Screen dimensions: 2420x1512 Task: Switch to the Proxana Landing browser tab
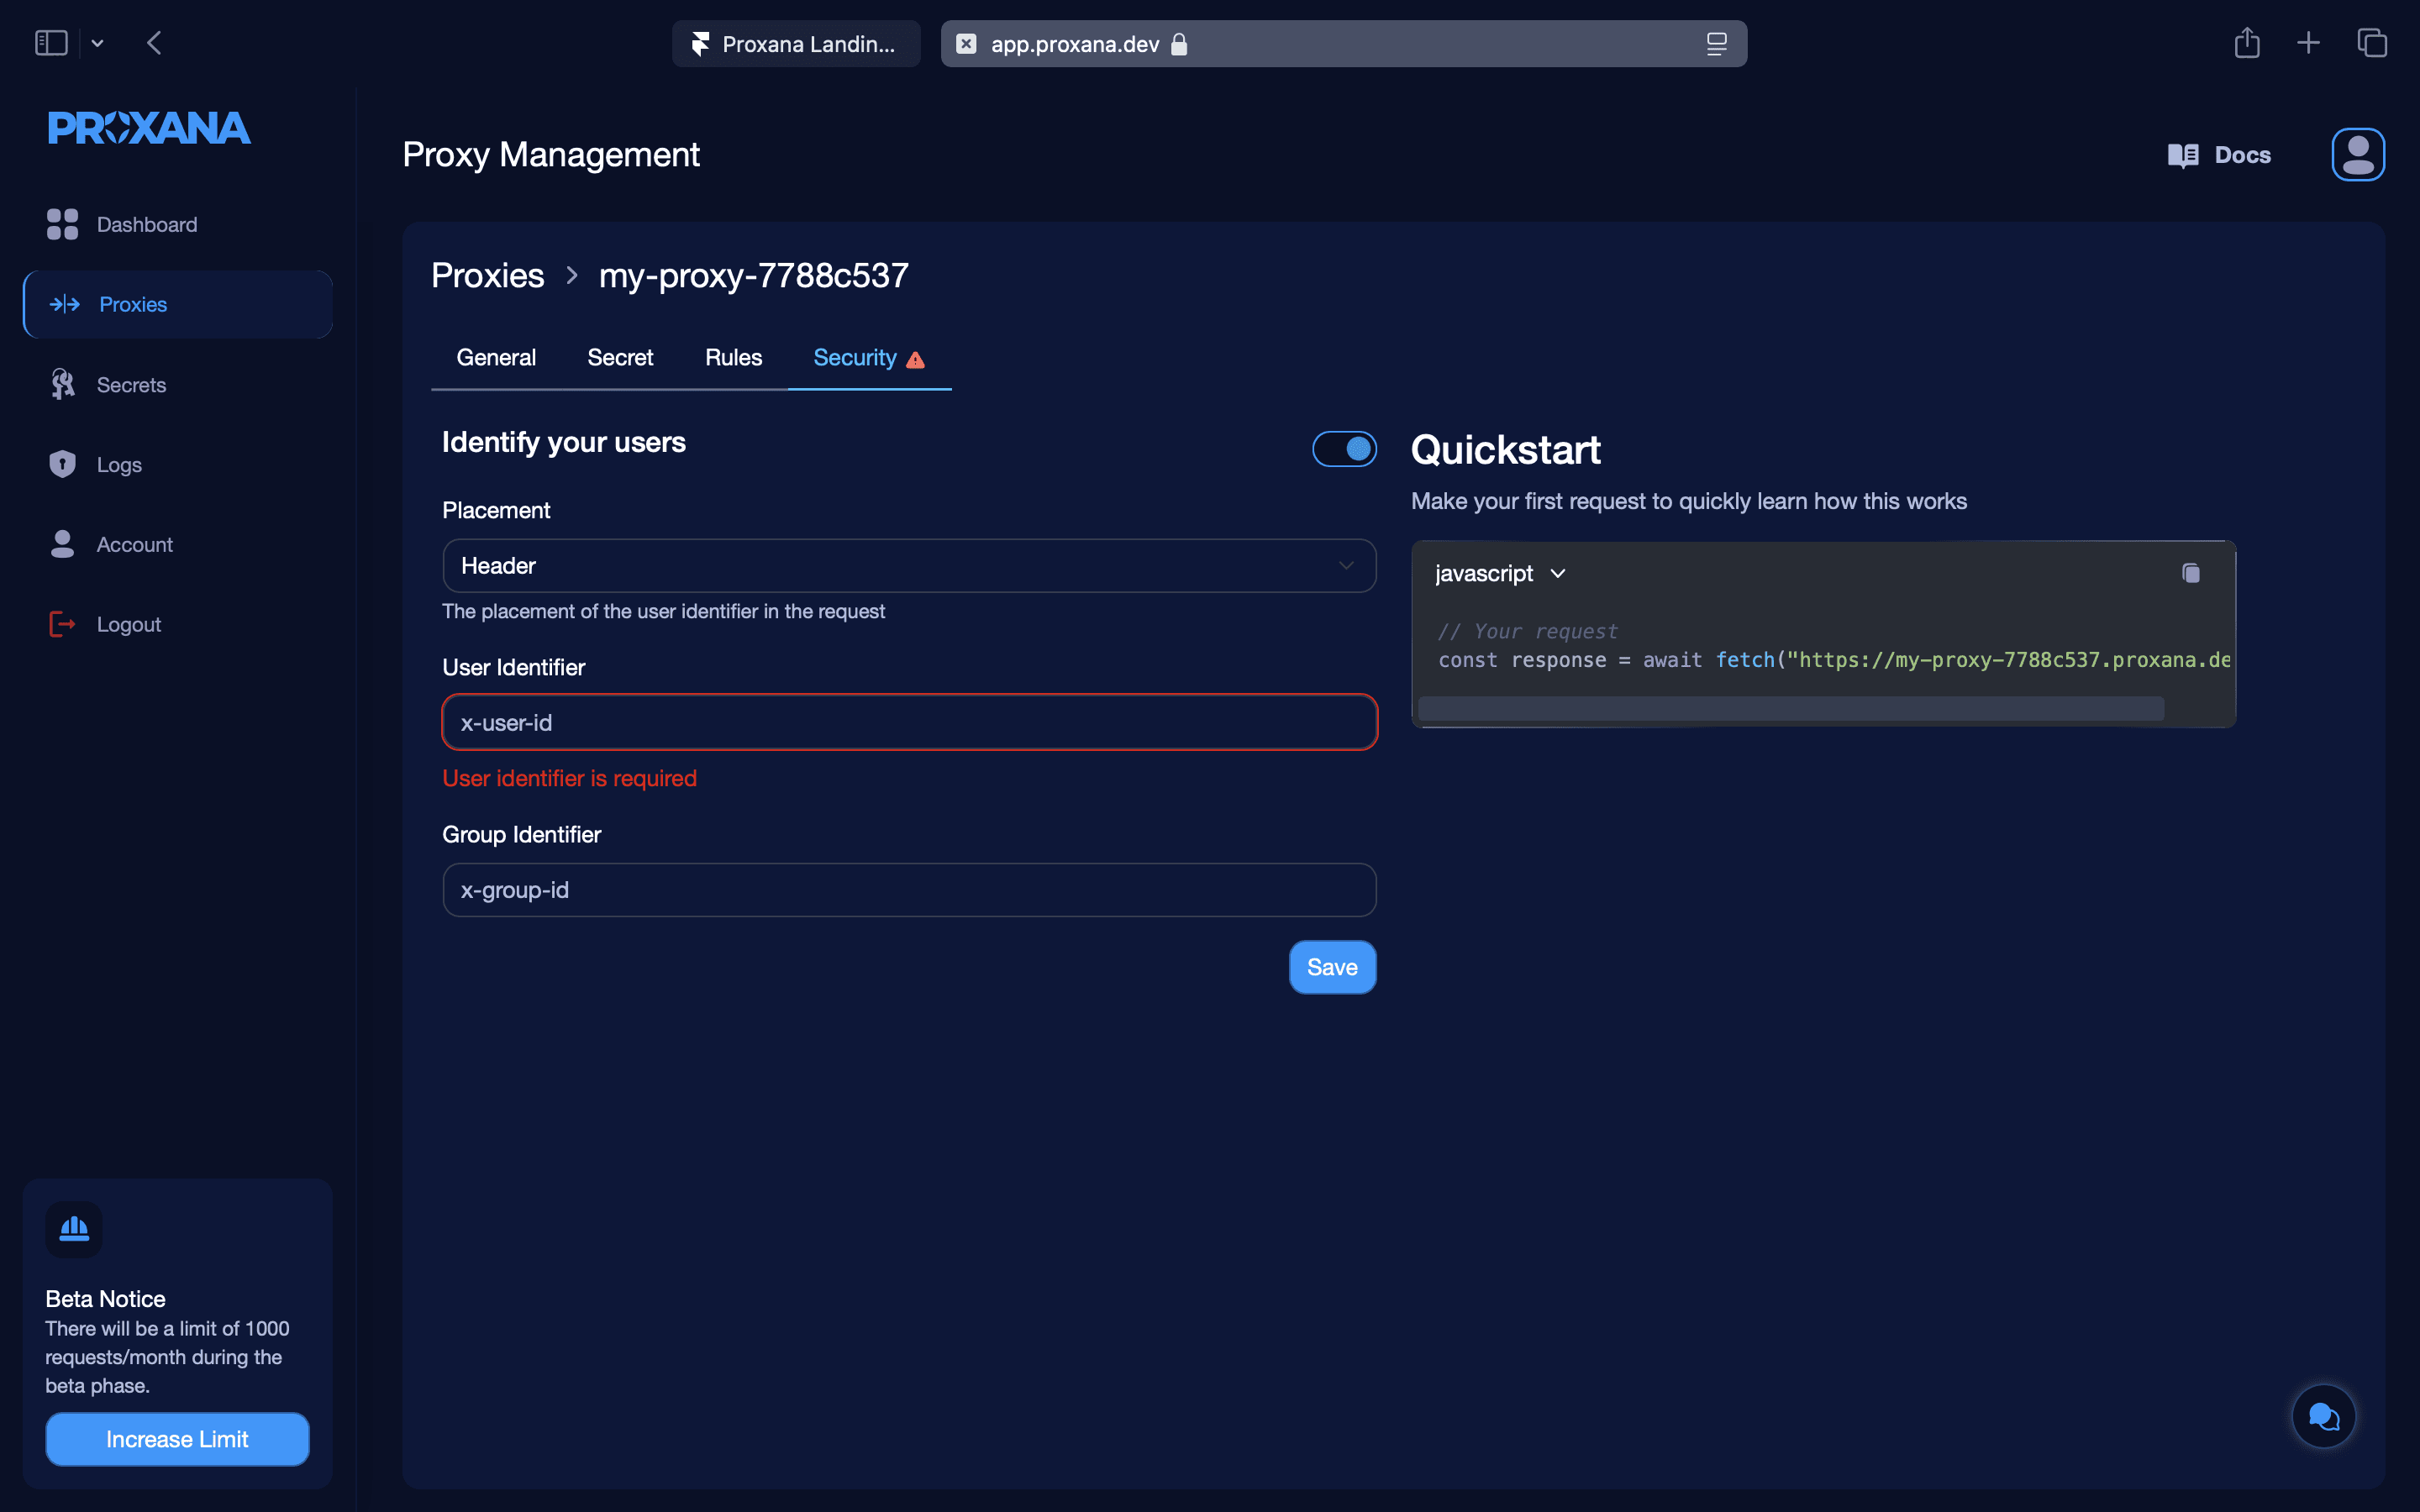(x=796, y=44)
